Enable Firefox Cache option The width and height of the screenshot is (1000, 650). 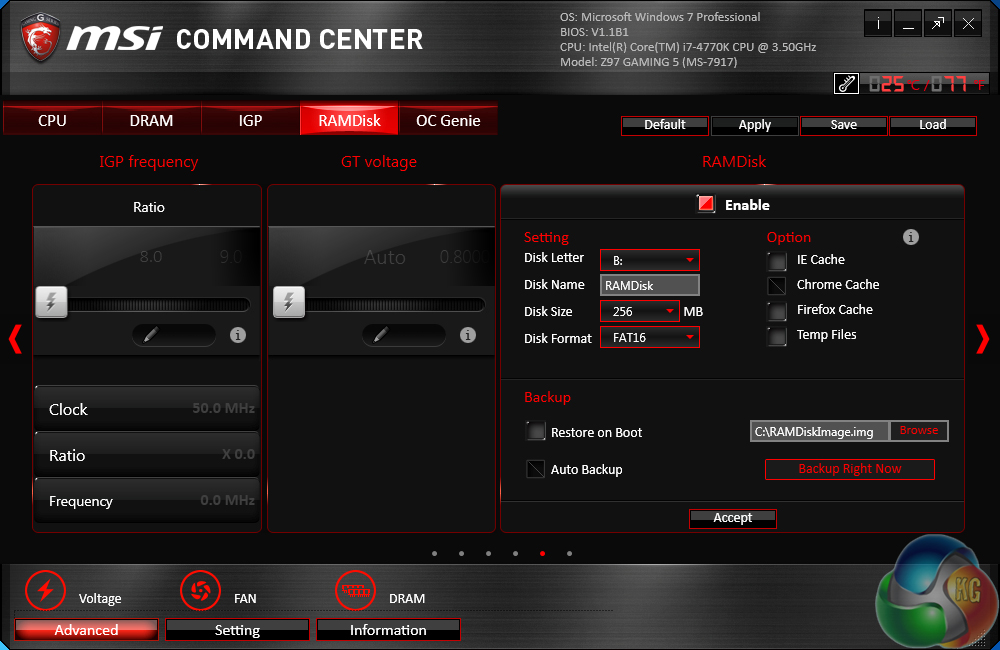click(777, 311)
